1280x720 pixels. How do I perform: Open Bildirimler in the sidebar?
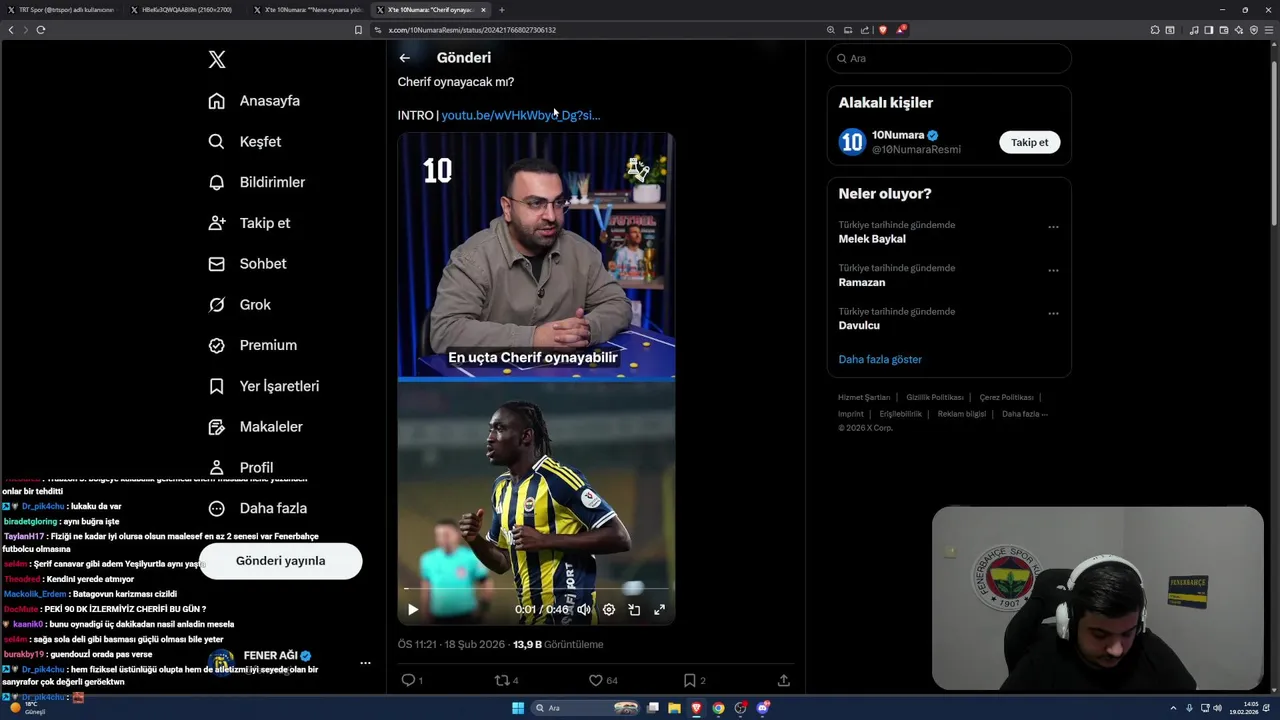[x=256, y=182]
